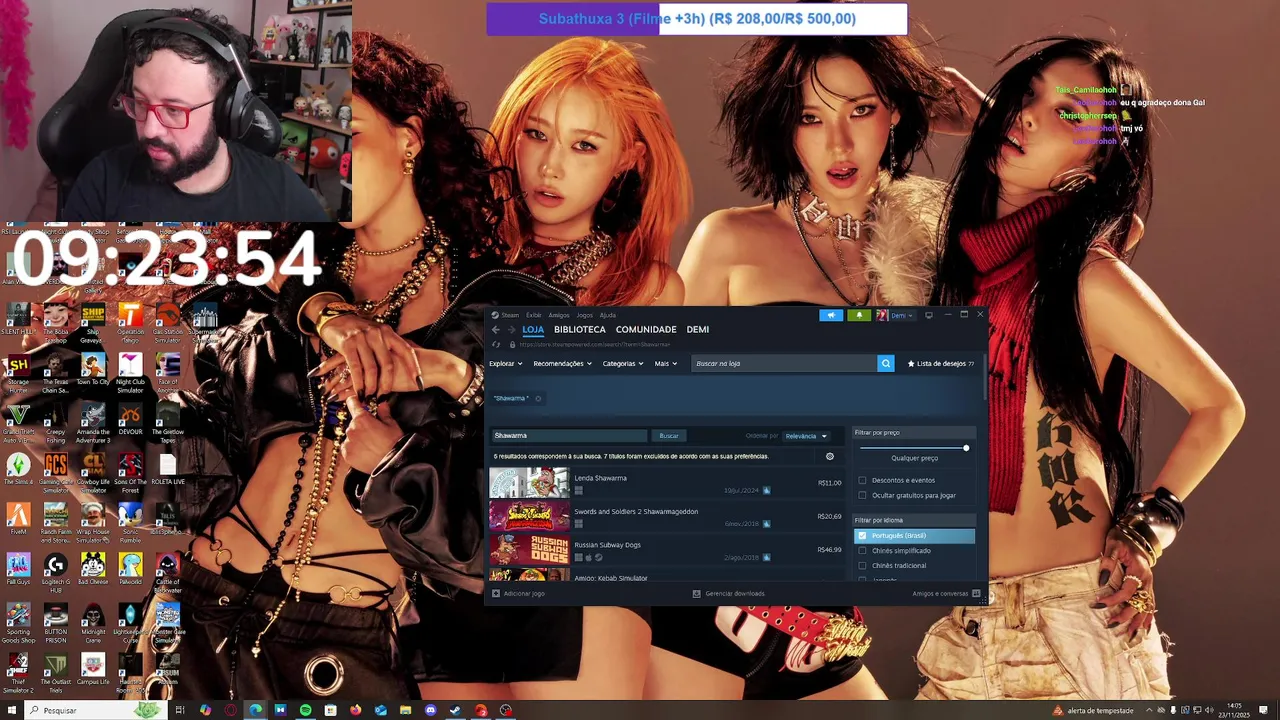This screenshot has width=1280, height=720.
Task: Select DEVOUR desktop shortcut
Action: coord(130,419)
